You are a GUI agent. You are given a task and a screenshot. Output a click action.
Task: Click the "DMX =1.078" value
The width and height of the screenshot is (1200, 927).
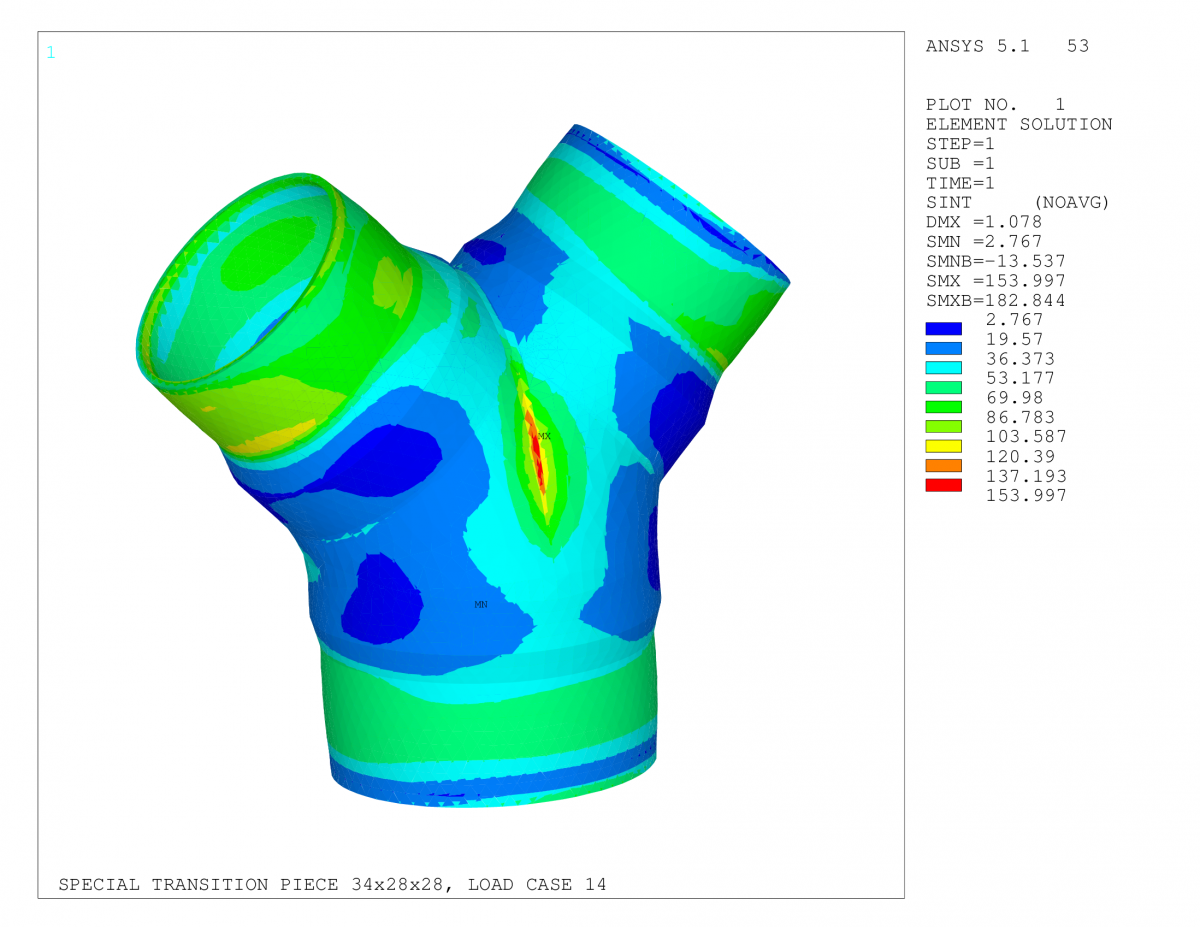[x=984, y=222]
